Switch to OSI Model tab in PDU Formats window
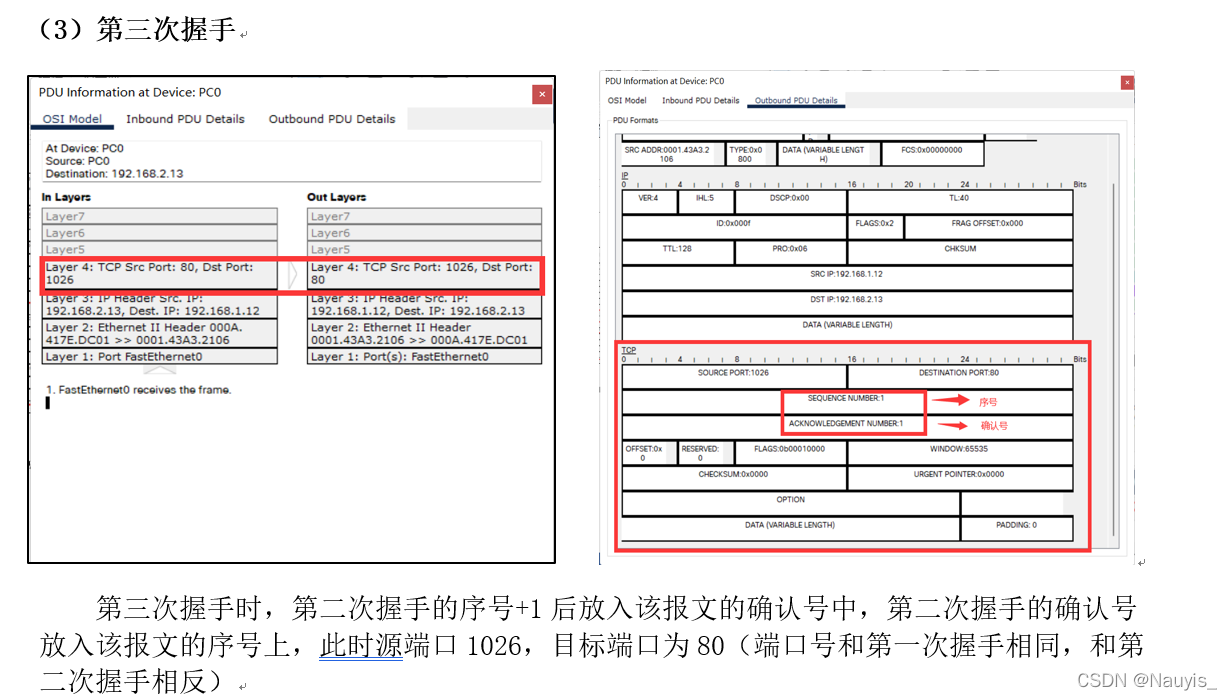 pyautogui.click(x=627, y=101)
